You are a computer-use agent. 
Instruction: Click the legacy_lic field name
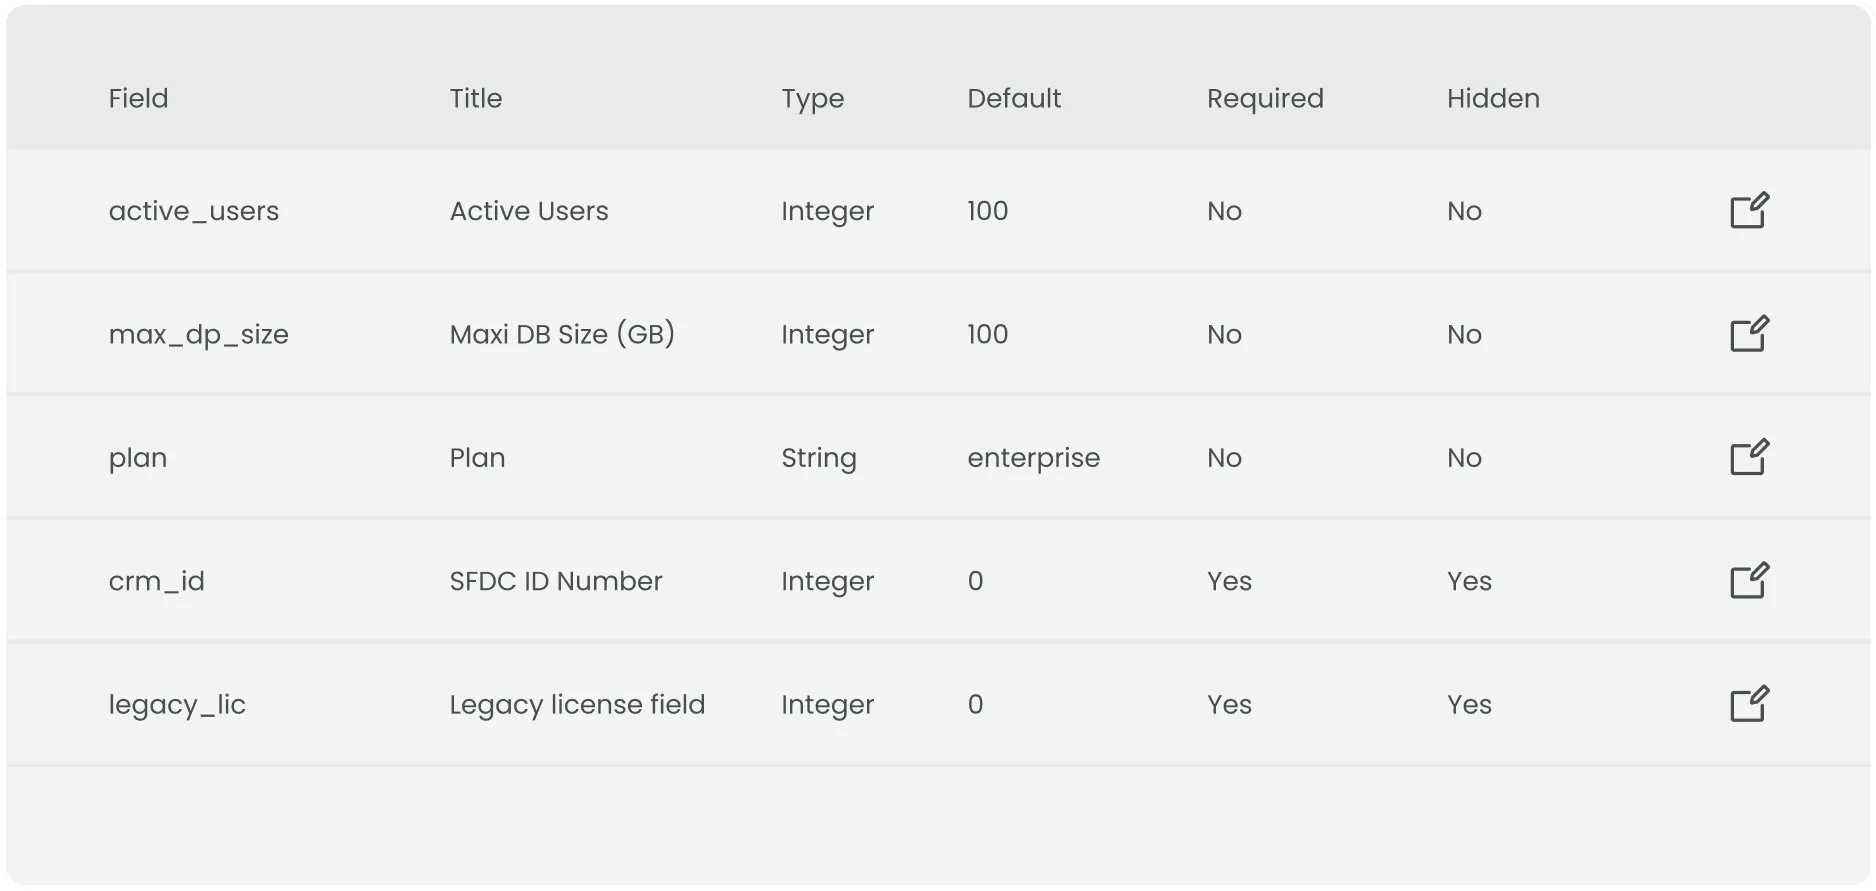tap(177, 704)
